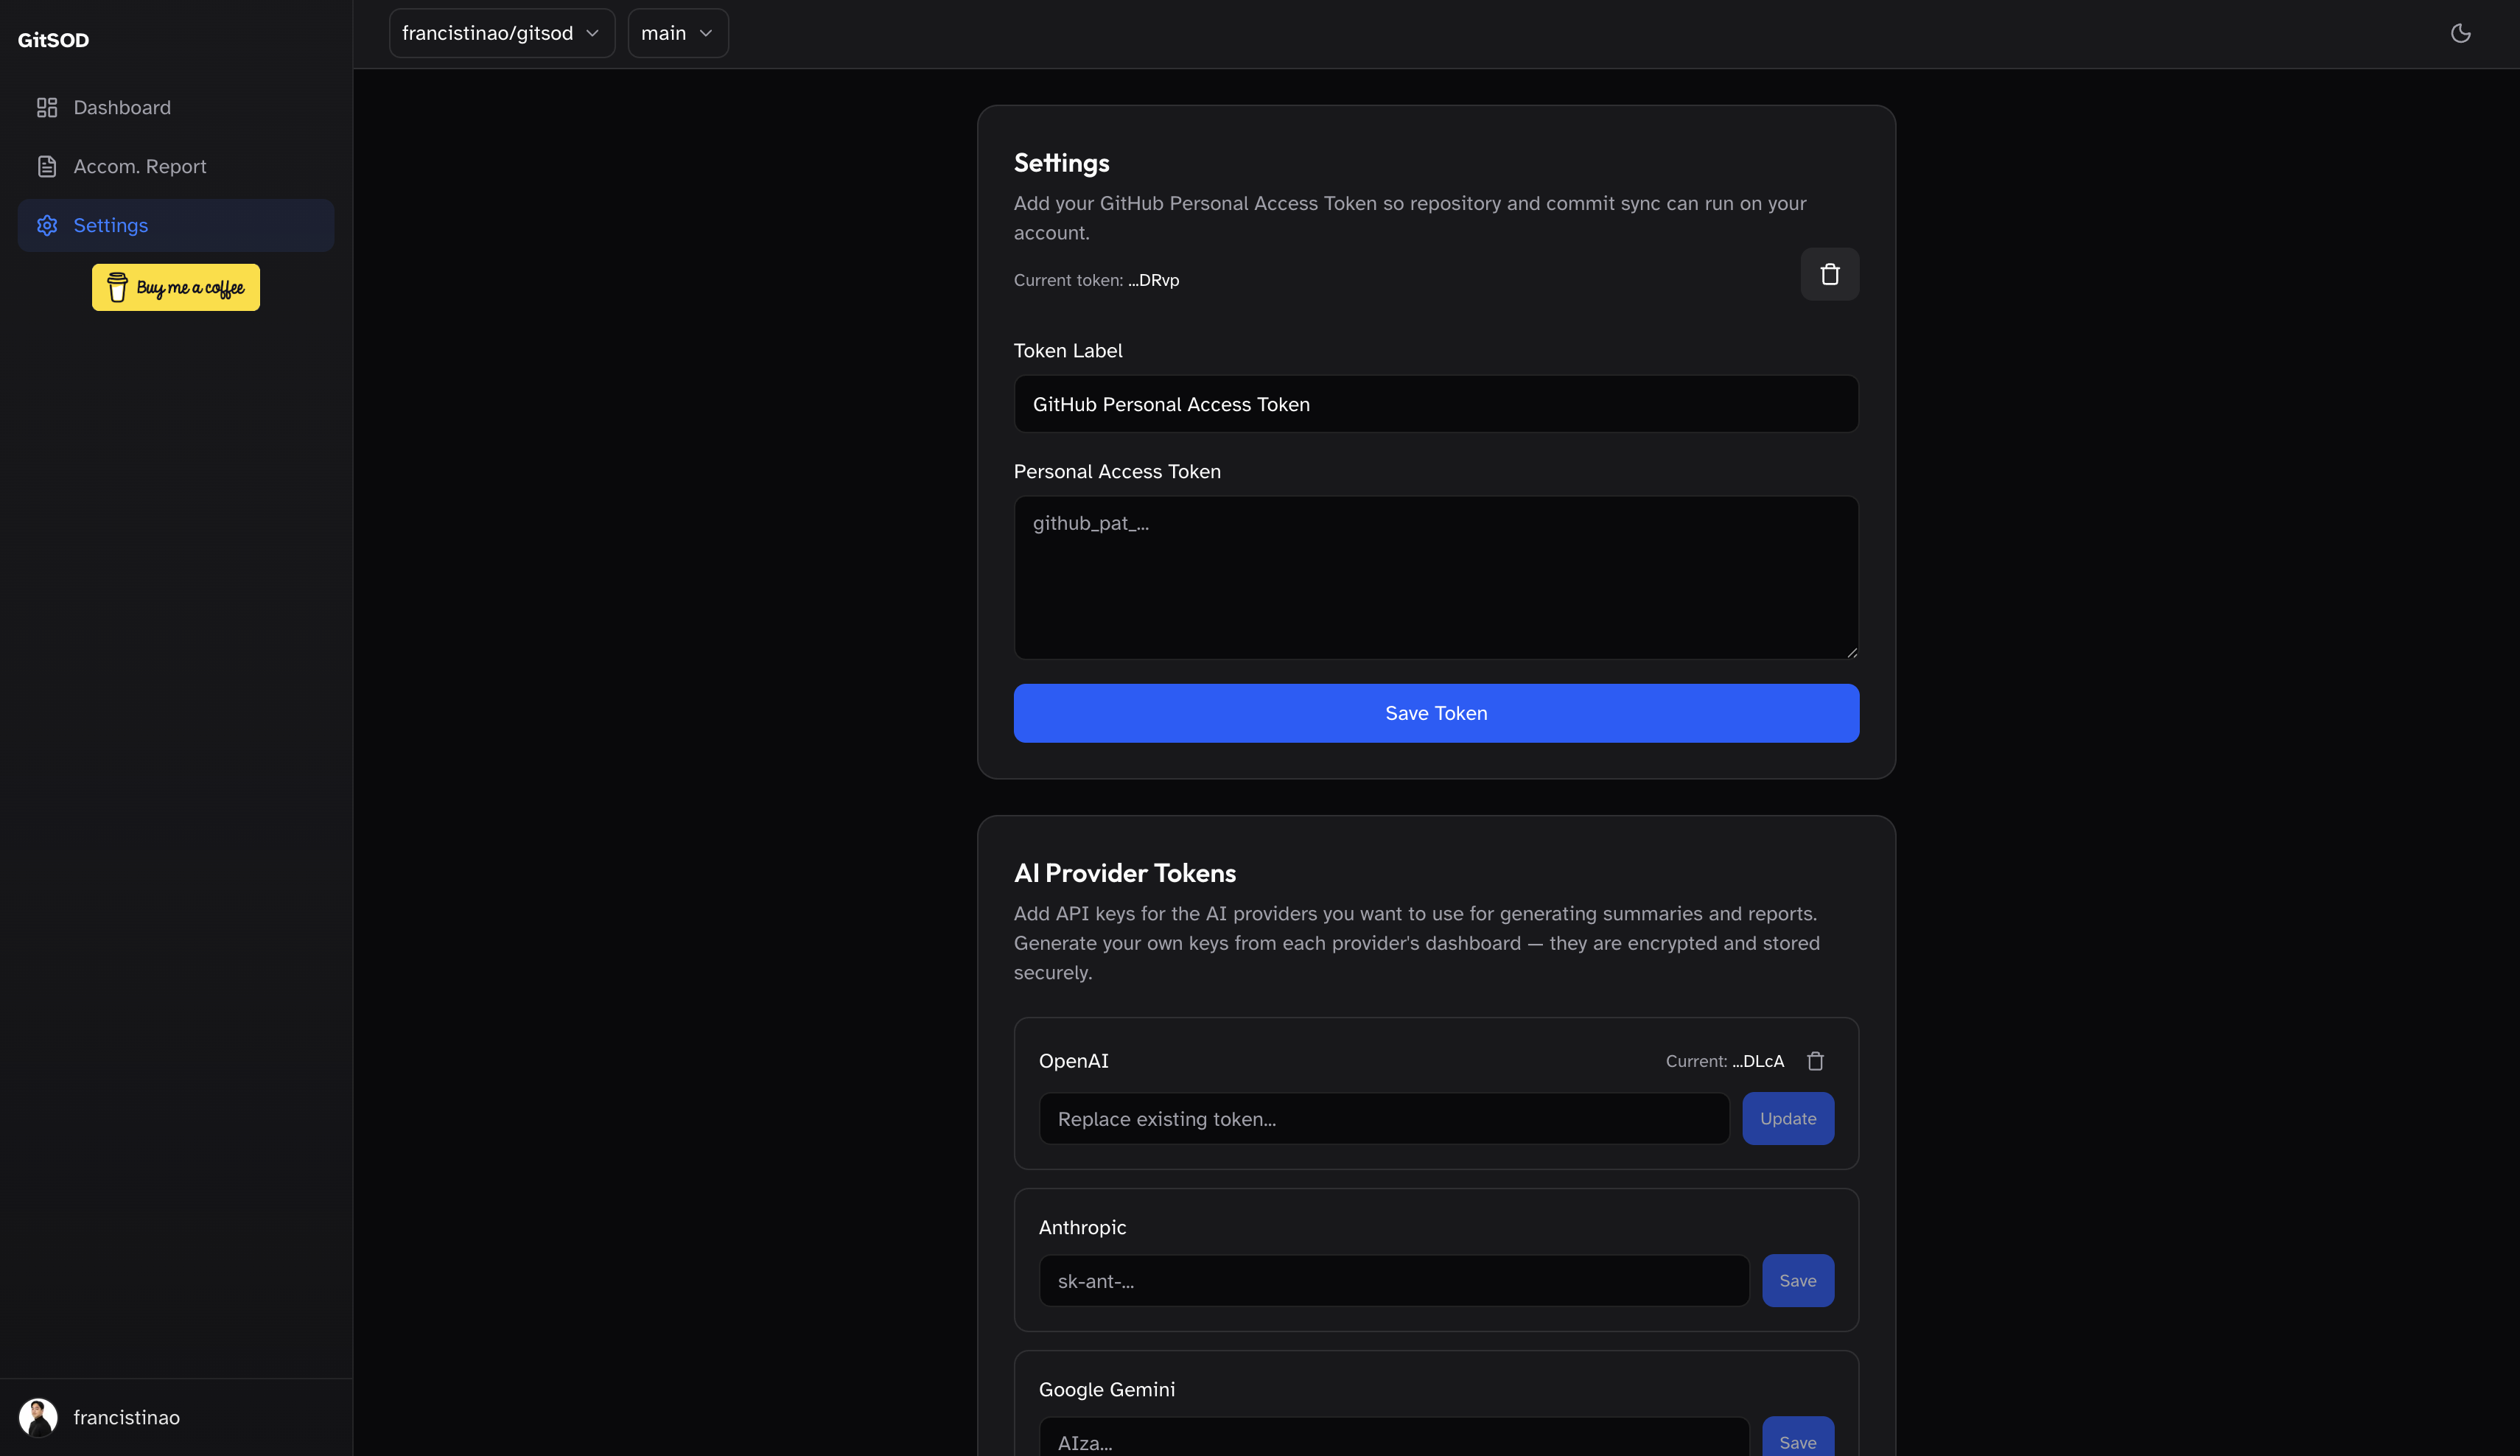Screen dimensions: 2520x1456
Task: Go to the Accom. Report page
Action: coord(140,166)
